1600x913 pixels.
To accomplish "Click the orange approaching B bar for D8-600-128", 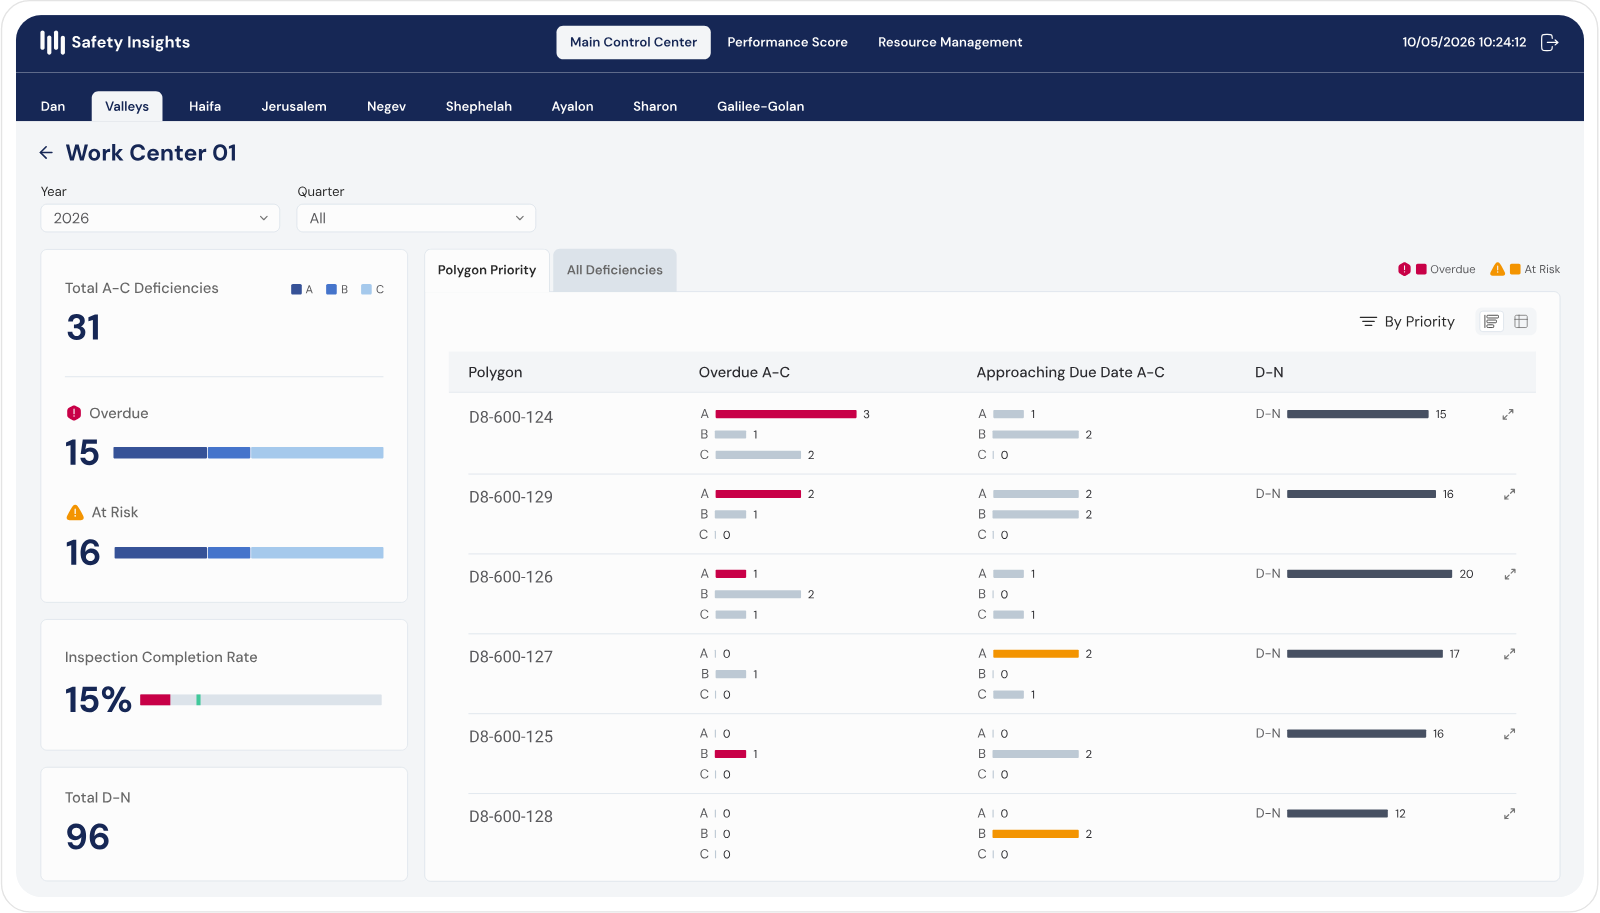I will (1036, 834).
